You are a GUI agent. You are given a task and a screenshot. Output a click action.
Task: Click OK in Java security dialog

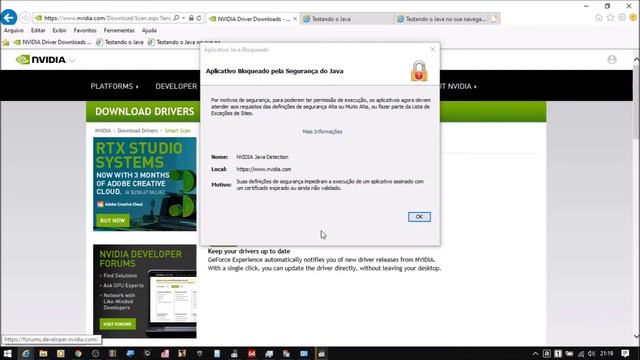tap(419, 217)
